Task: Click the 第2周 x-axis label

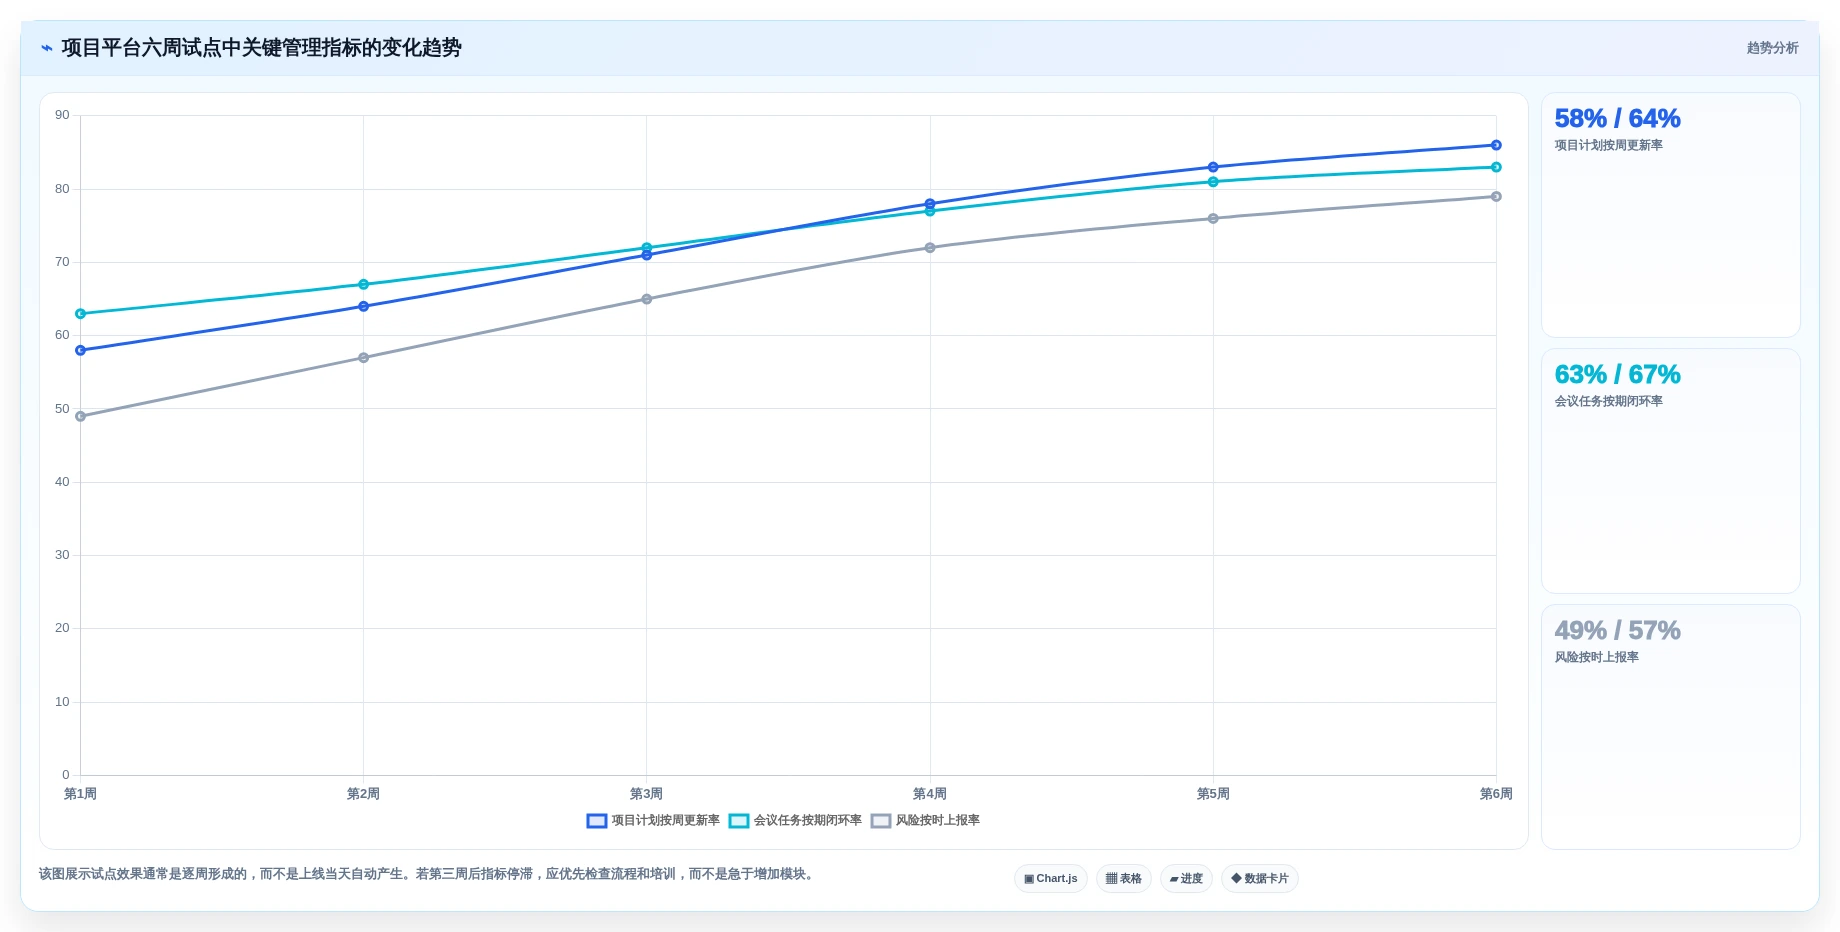Action: [363, 794]
